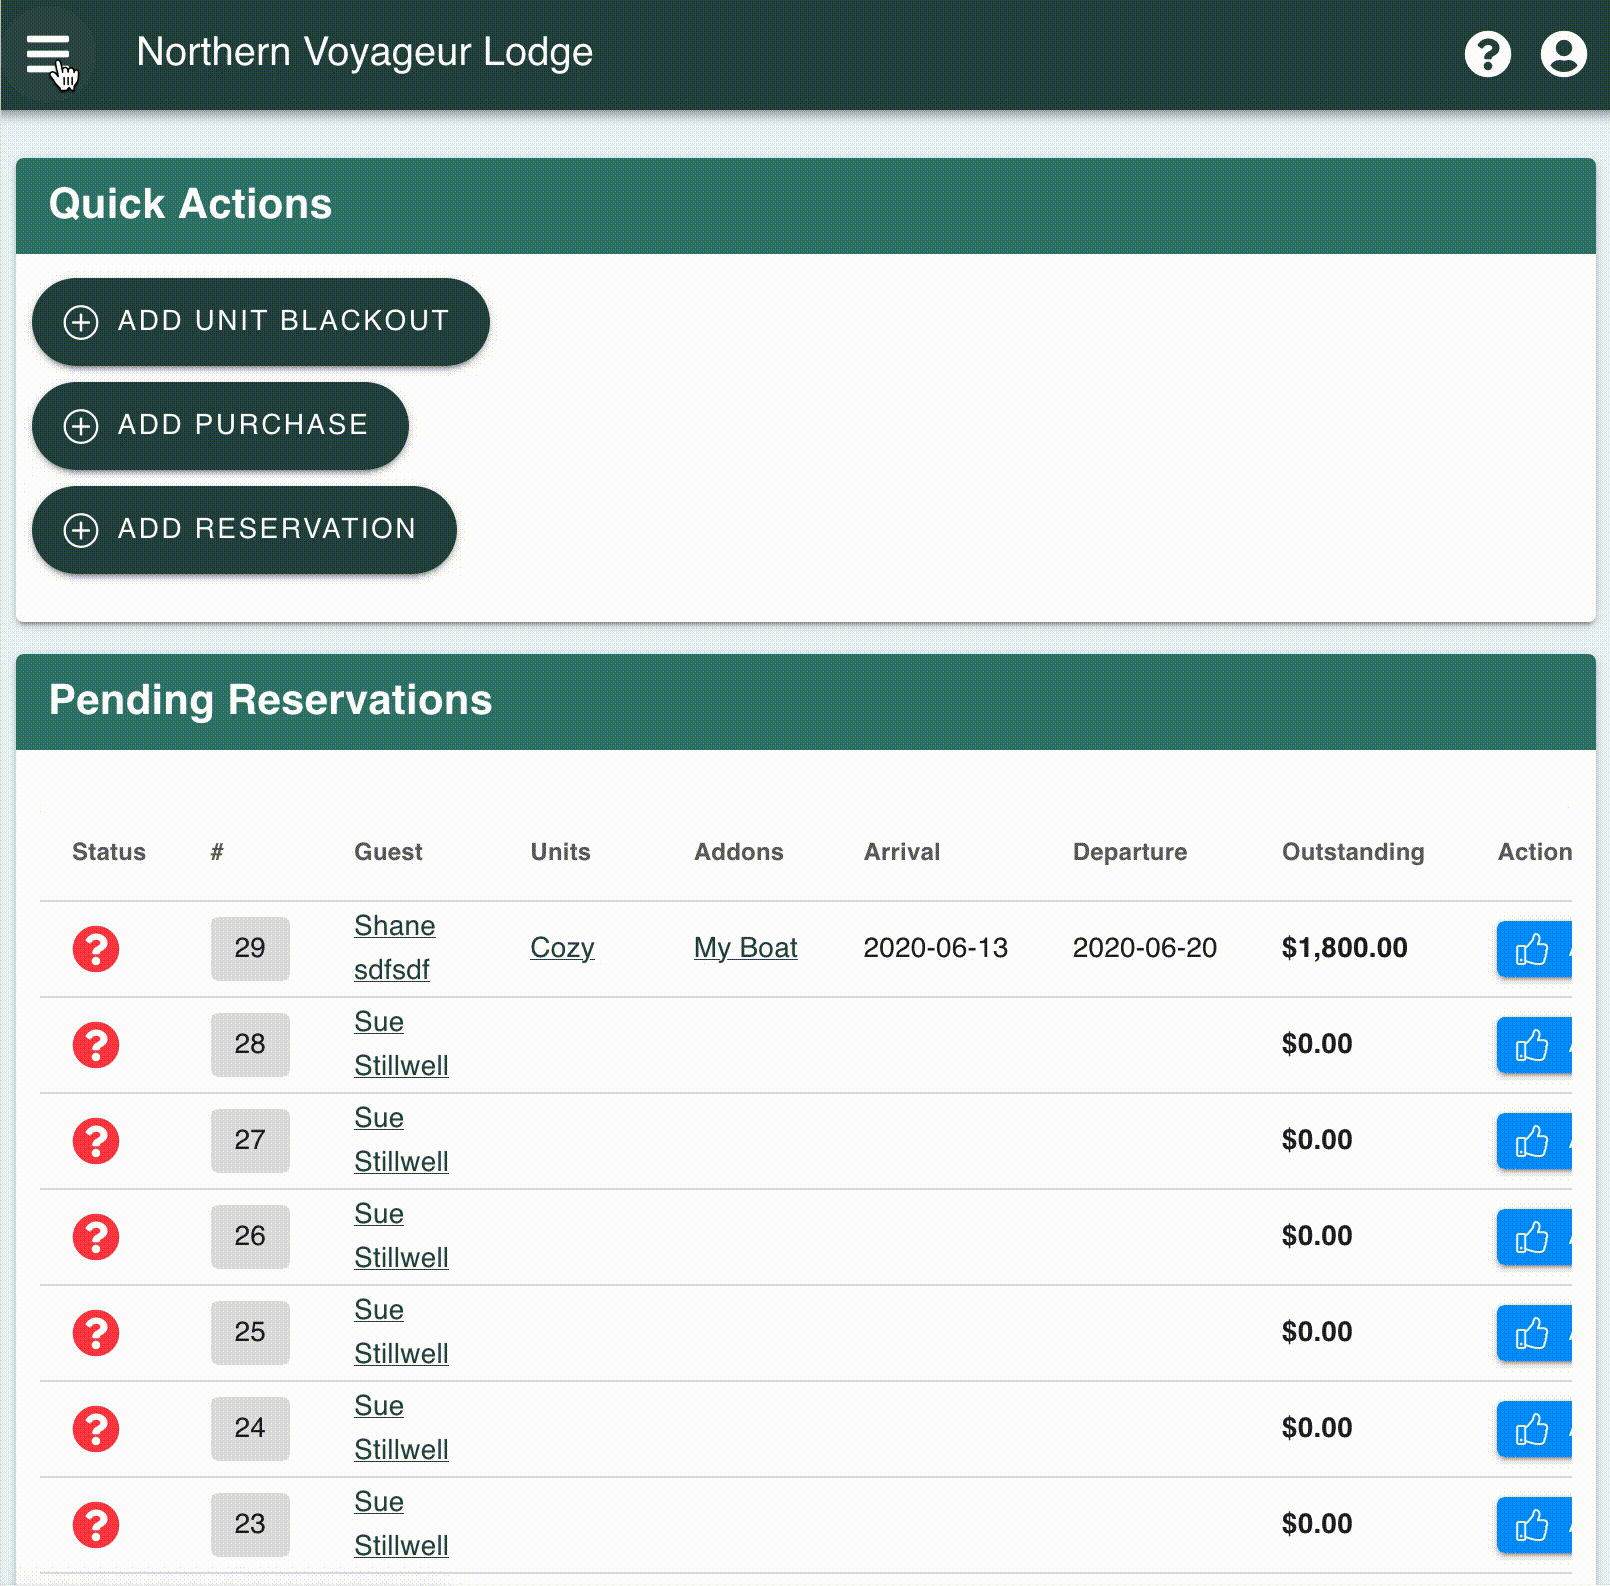Approve reservation 29 with thumbs-up button

1533,949
